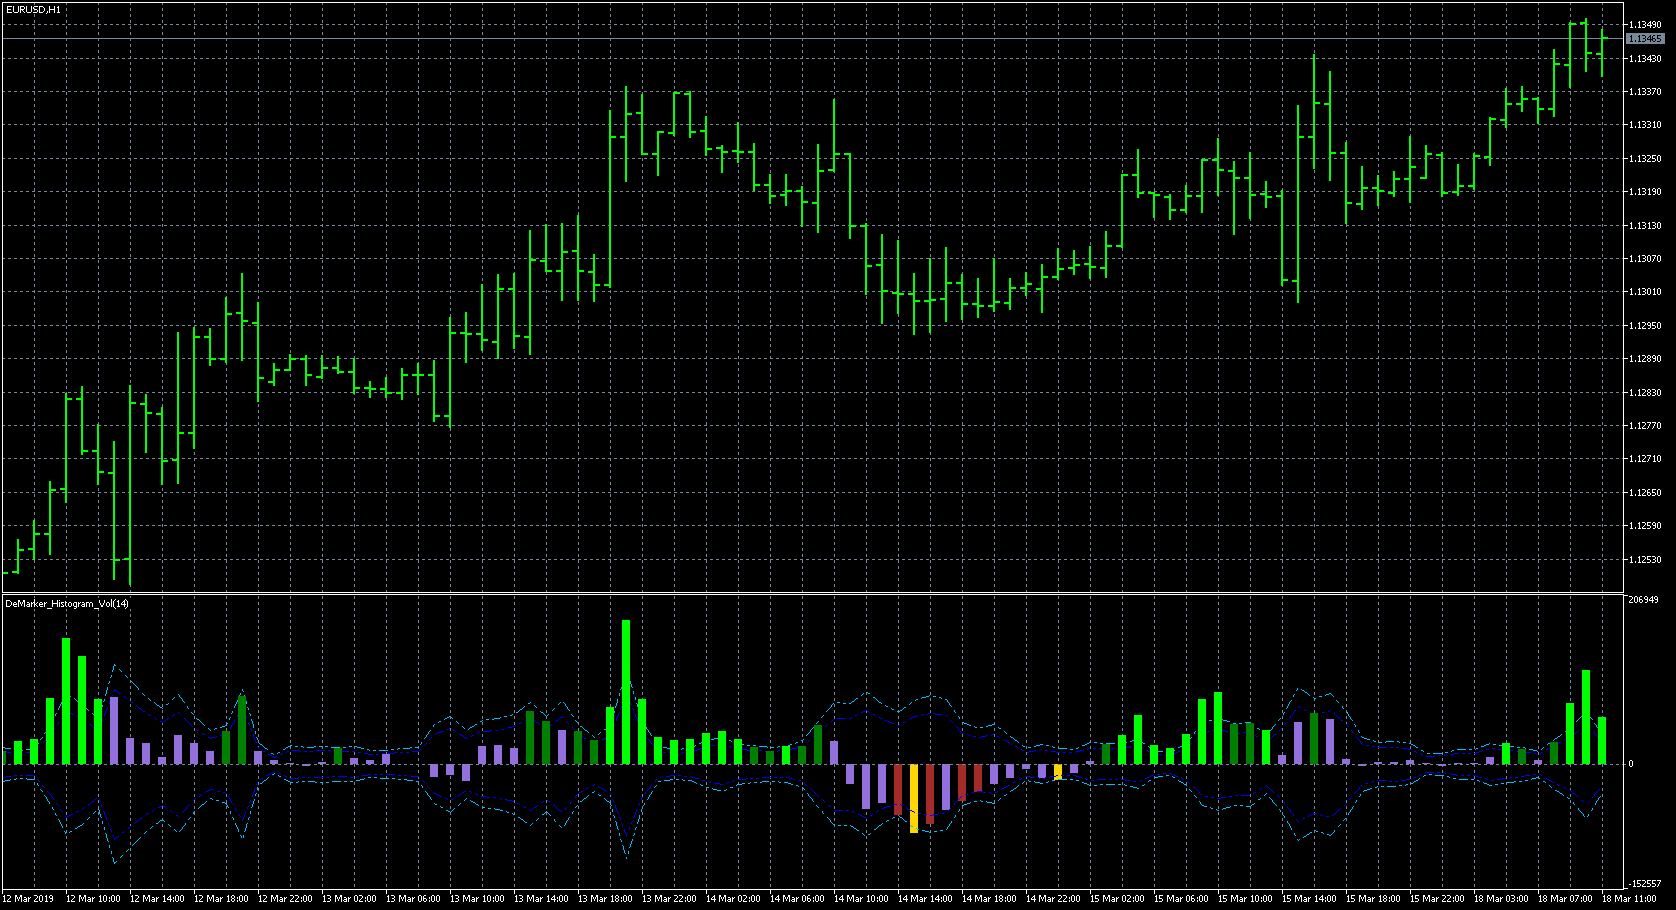Select the DeMarker_Histogram_Vol(14) indicator label
Image resolution: width=1676 pixels, height=910 pixels.
click(x=67, y=603)
